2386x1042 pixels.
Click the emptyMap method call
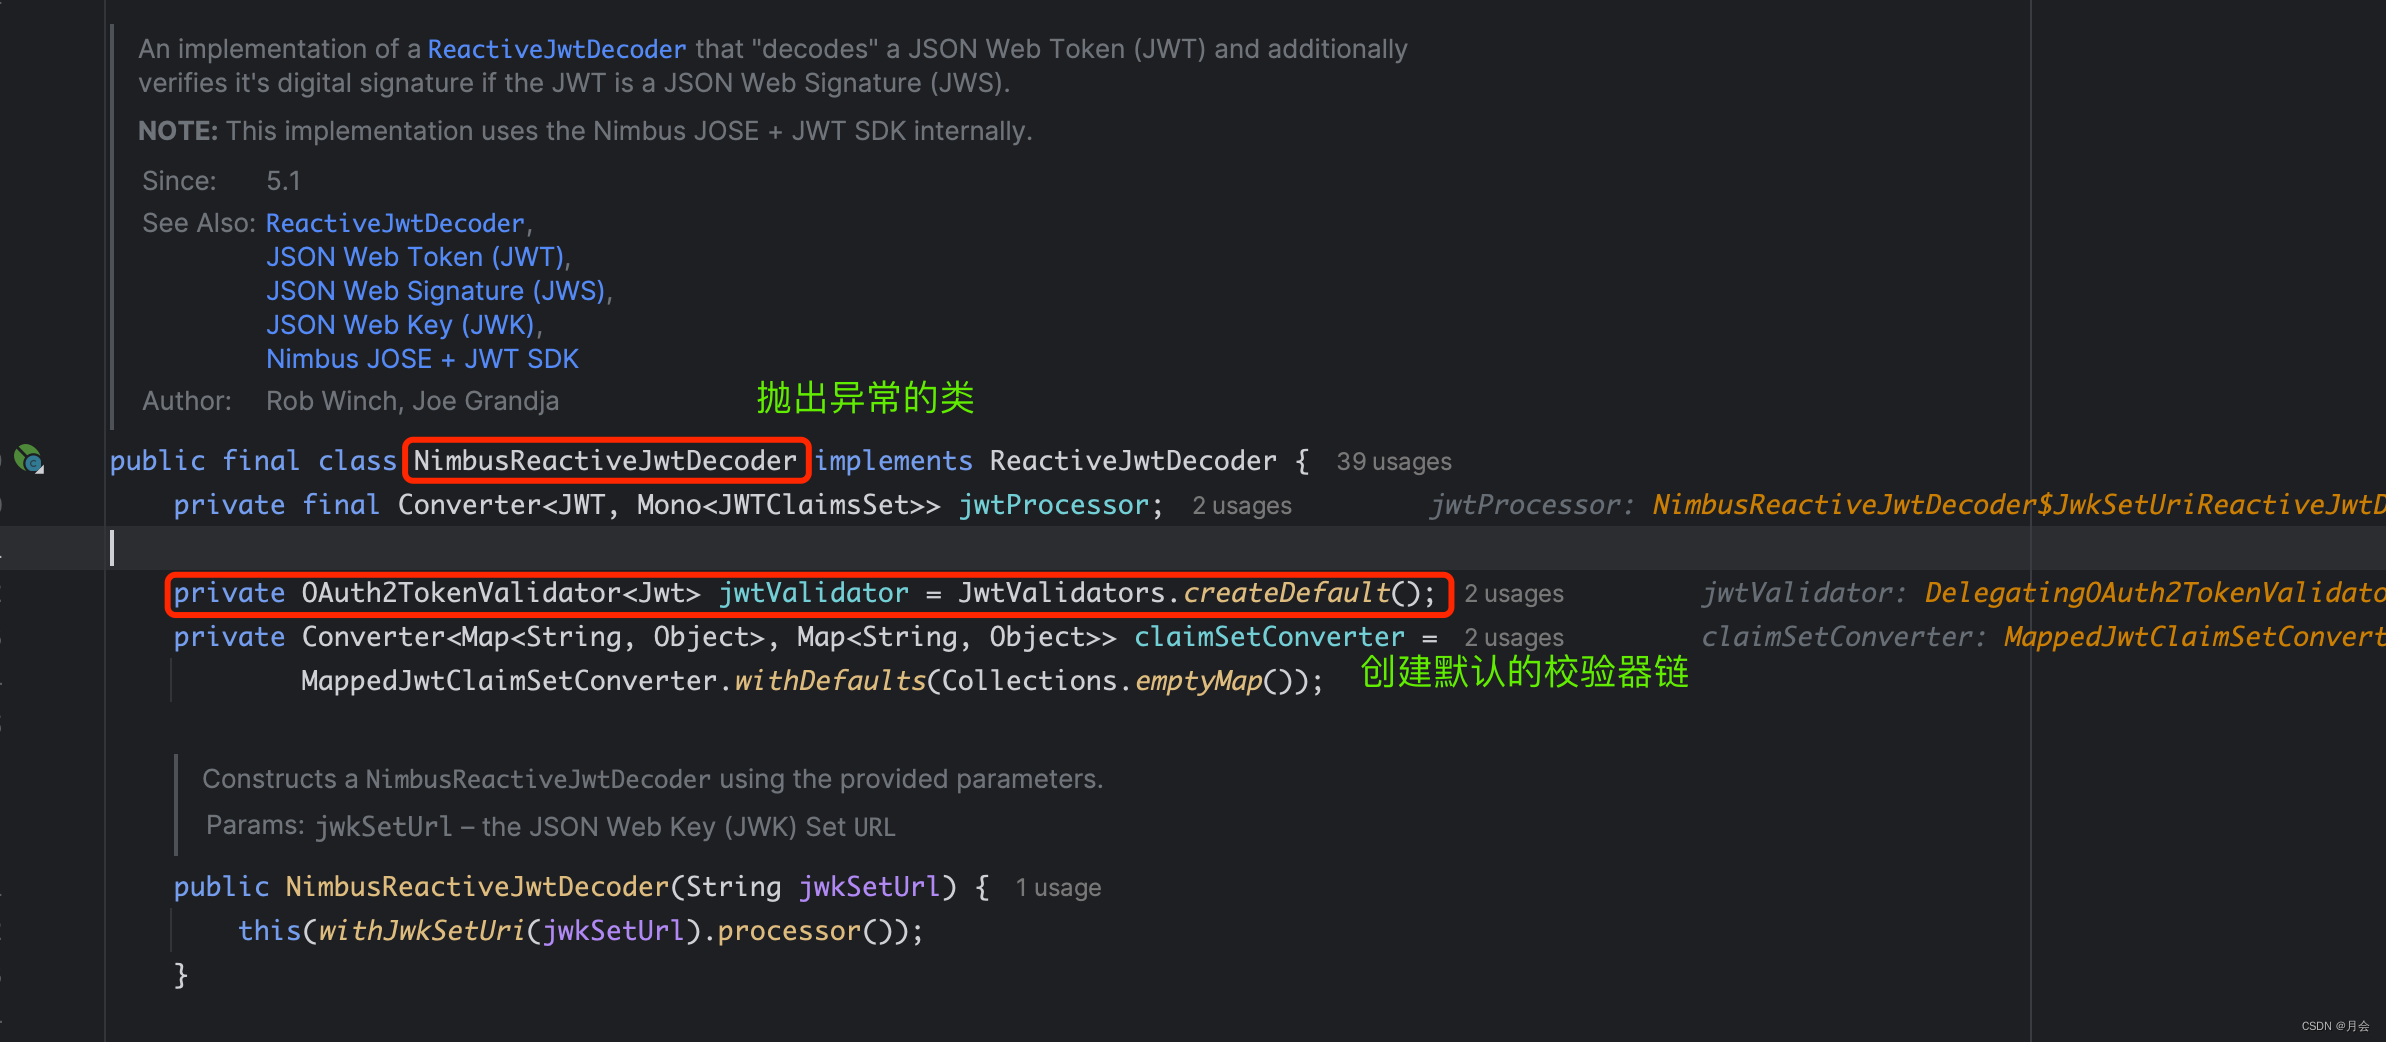pos(1198,681)
